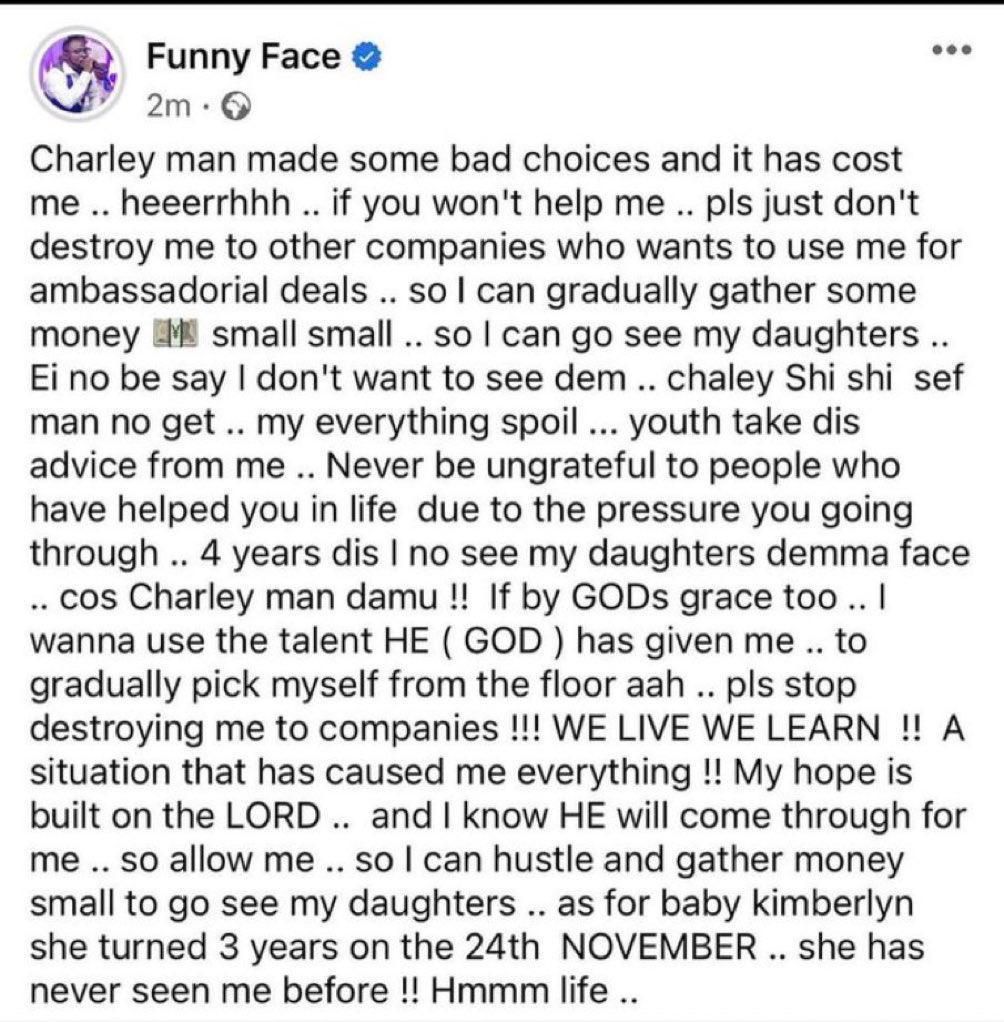Screen dimensions: 1004x1022
Task: Open the Funny Face author name link
Action: click(243, 57)
